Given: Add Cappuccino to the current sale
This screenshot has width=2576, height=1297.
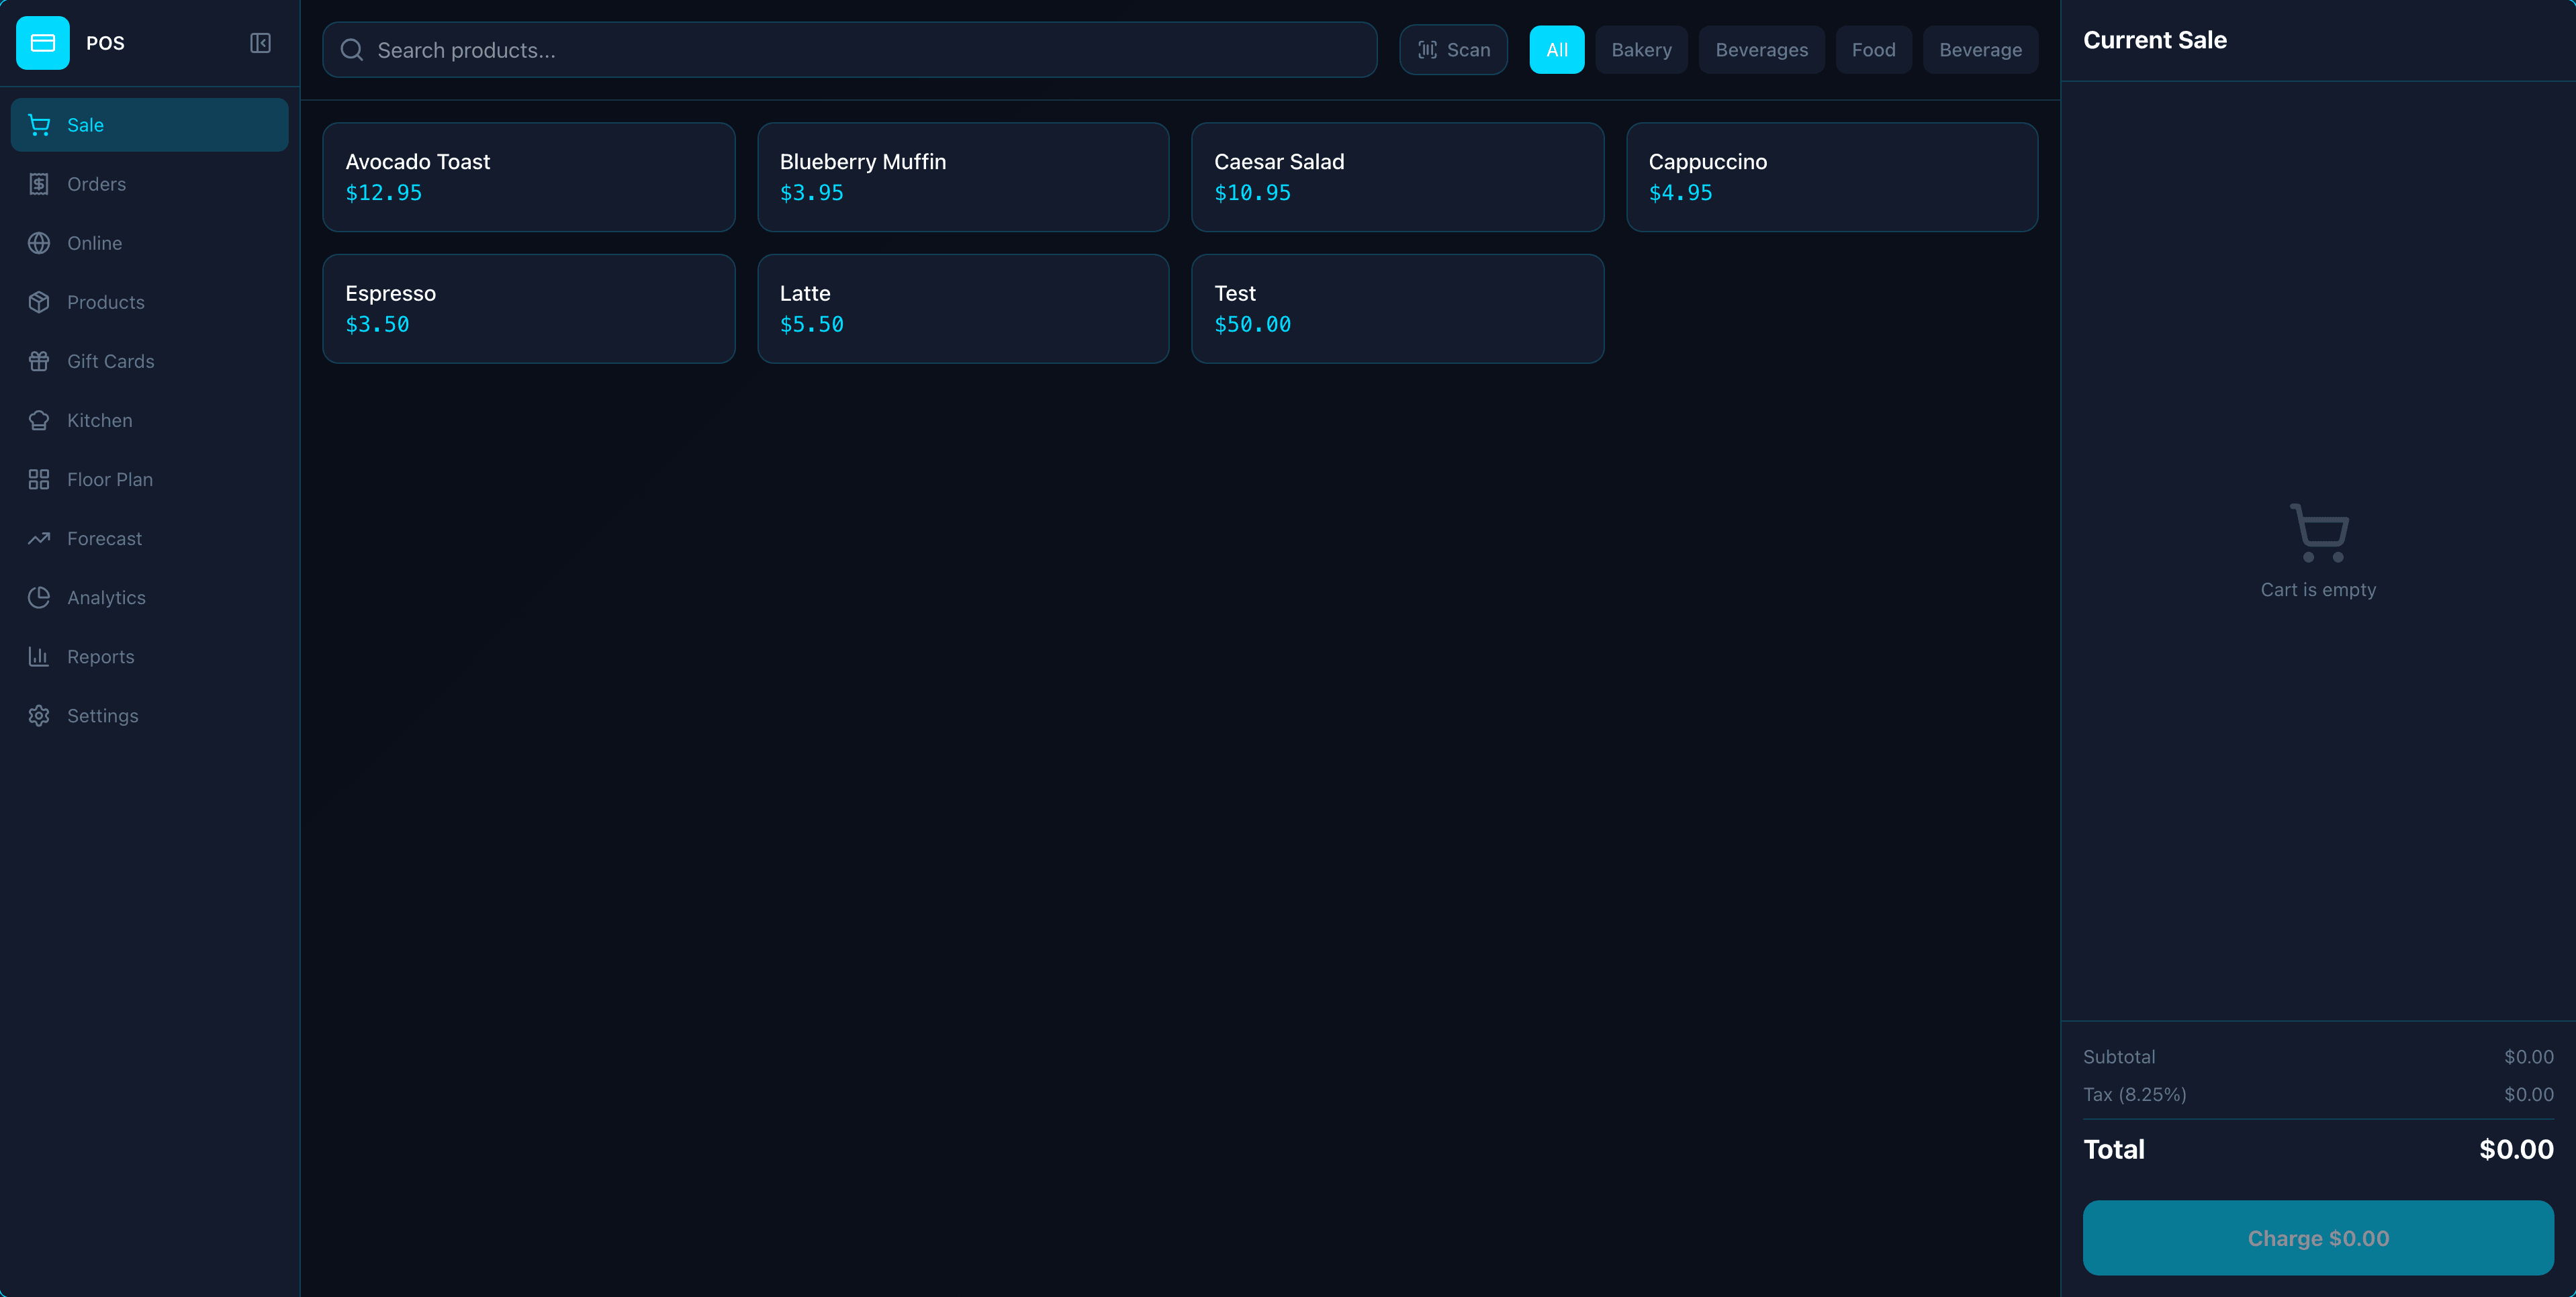Looking at the screenshot, I should click(x=1831, y=177).
